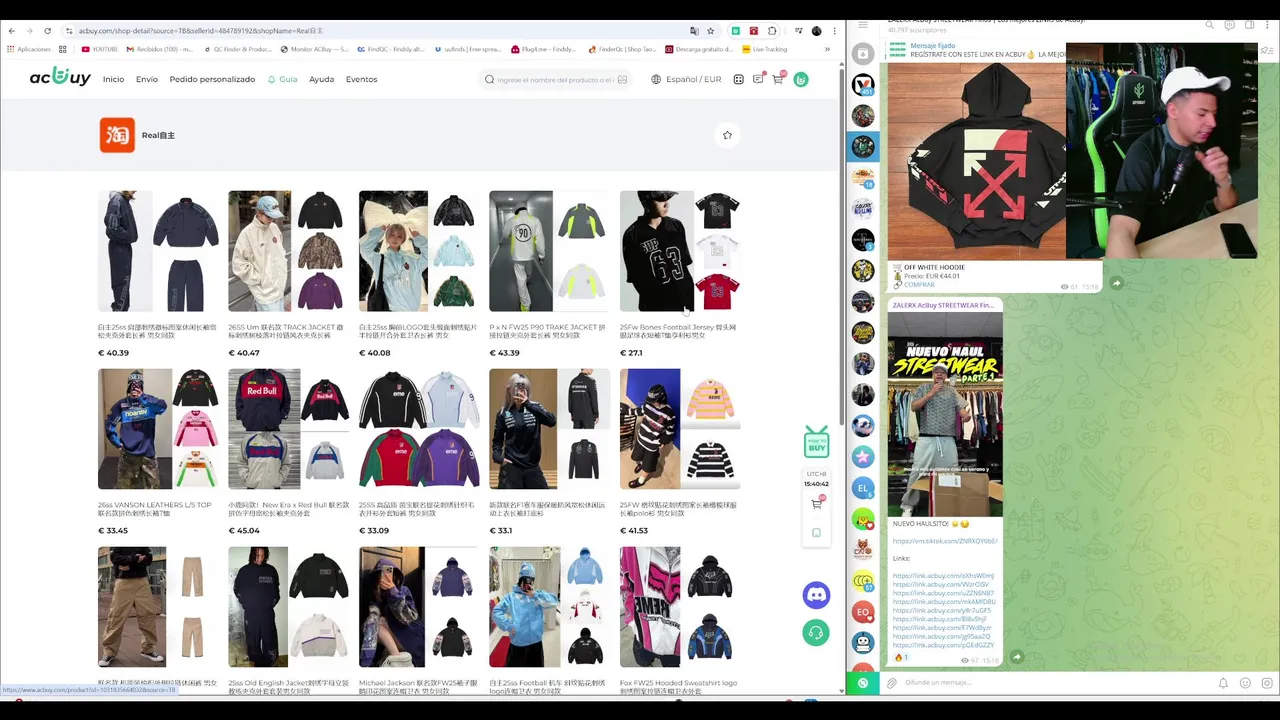
Task: Click the Real shop Taobao logo
Action: (x=117, y=135)
